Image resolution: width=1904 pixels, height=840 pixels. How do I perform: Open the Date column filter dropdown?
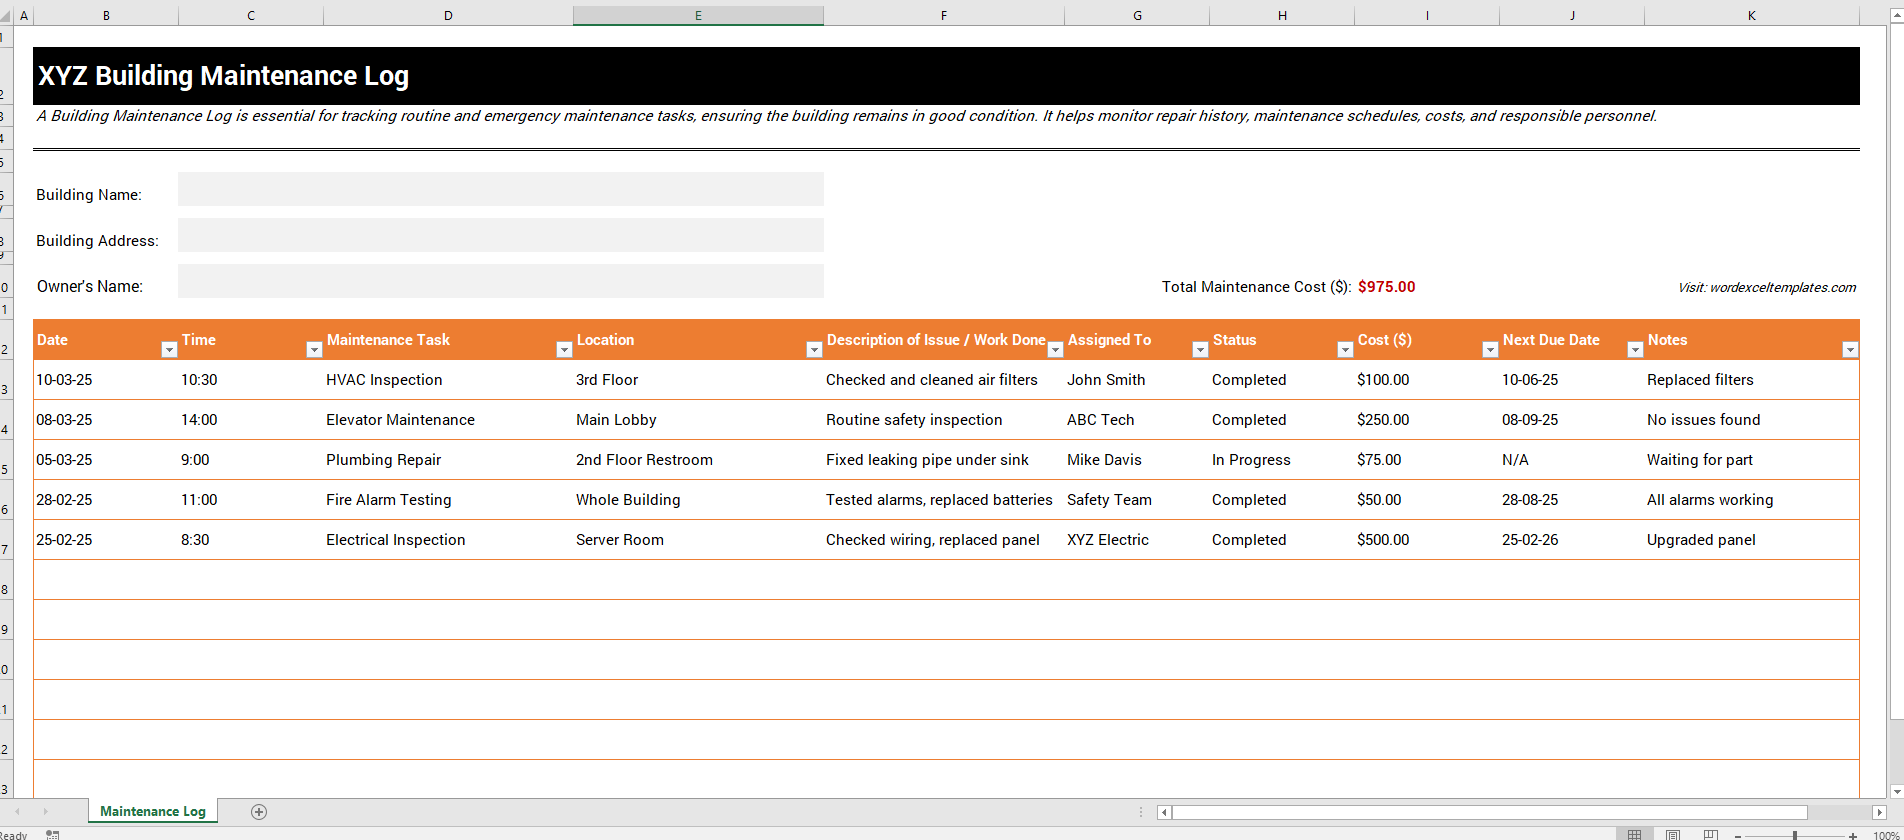169,349
